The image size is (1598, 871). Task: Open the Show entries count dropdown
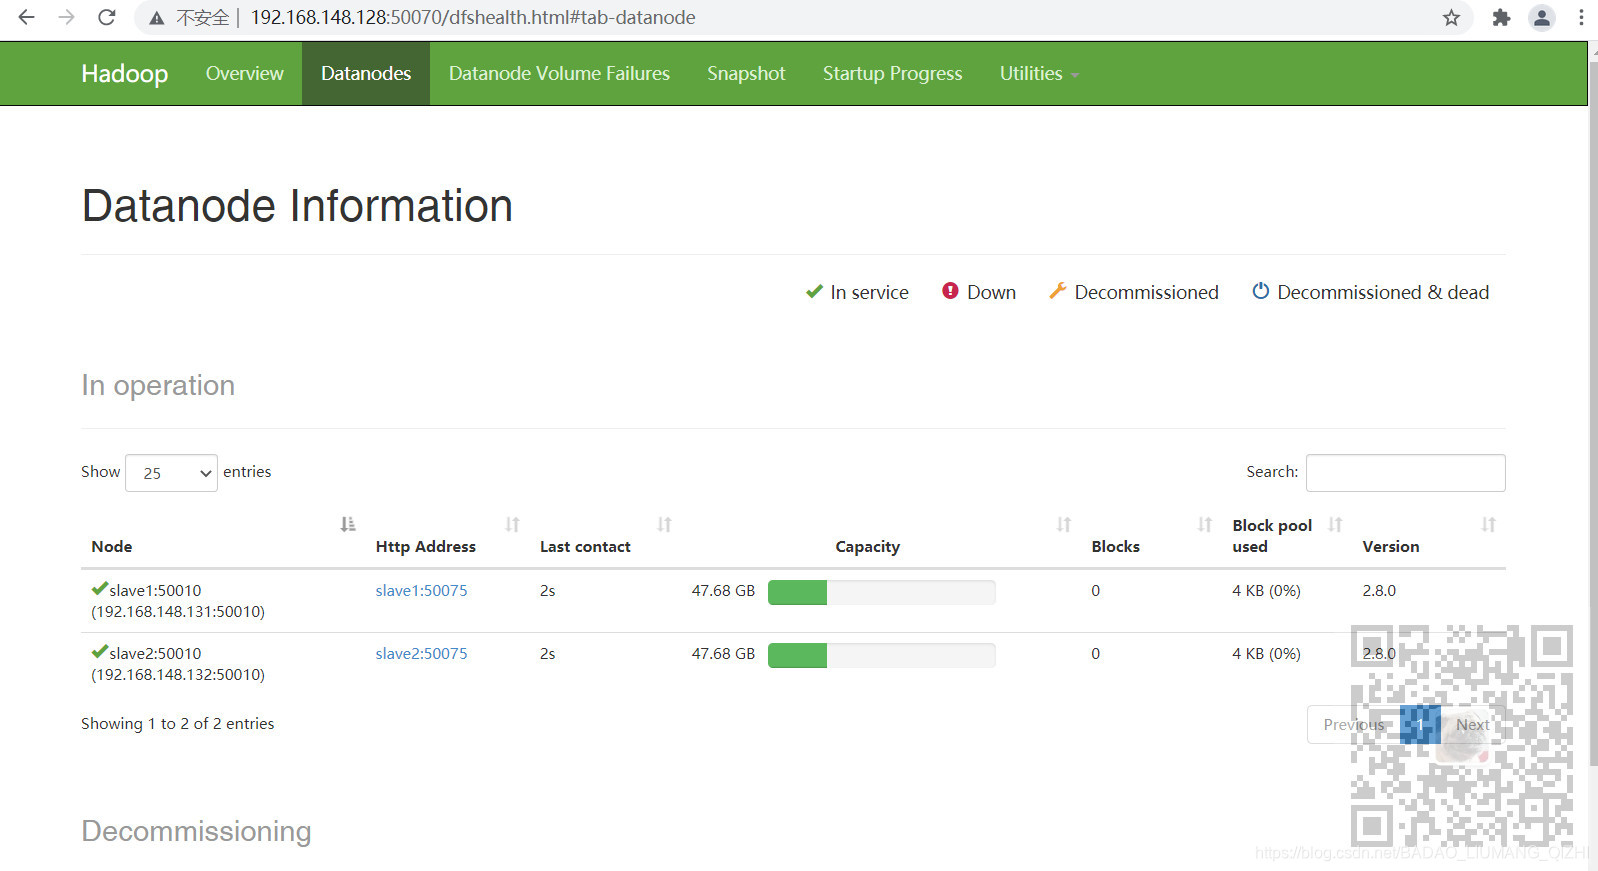click(171, 473)
